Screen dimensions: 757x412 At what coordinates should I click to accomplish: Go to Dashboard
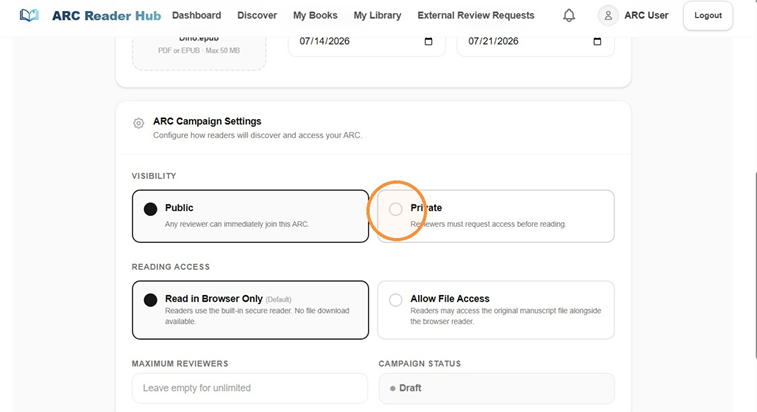[196, 15]
